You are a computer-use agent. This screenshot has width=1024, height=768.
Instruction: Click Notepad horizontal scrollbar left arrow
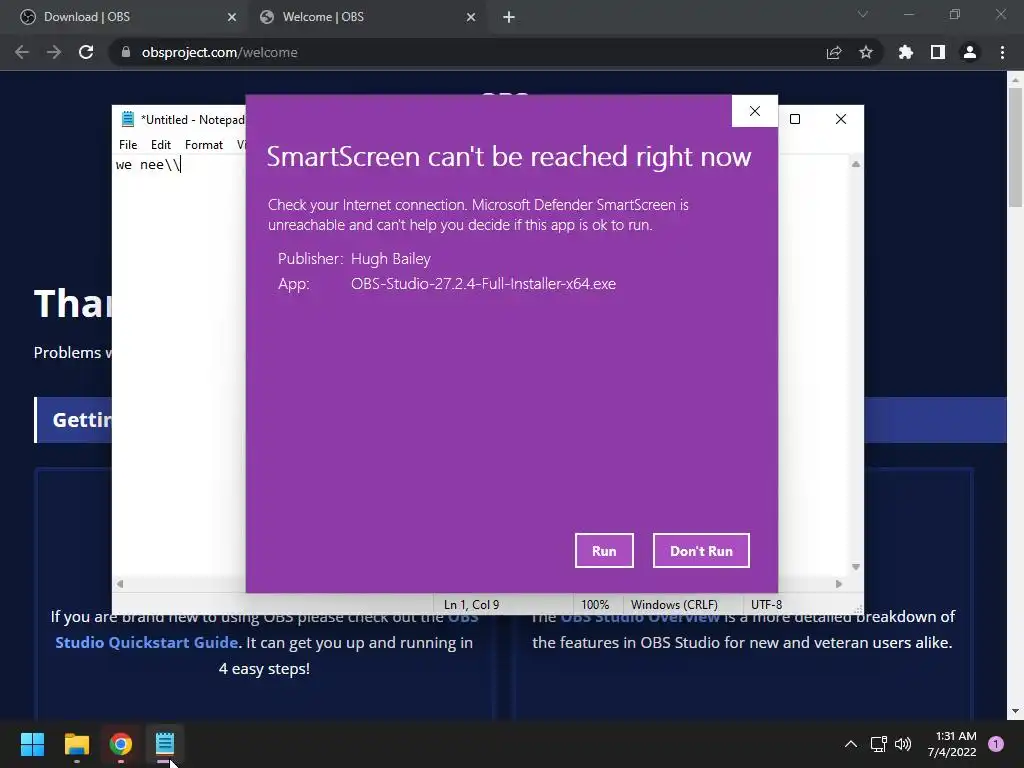tap(120, 584)
